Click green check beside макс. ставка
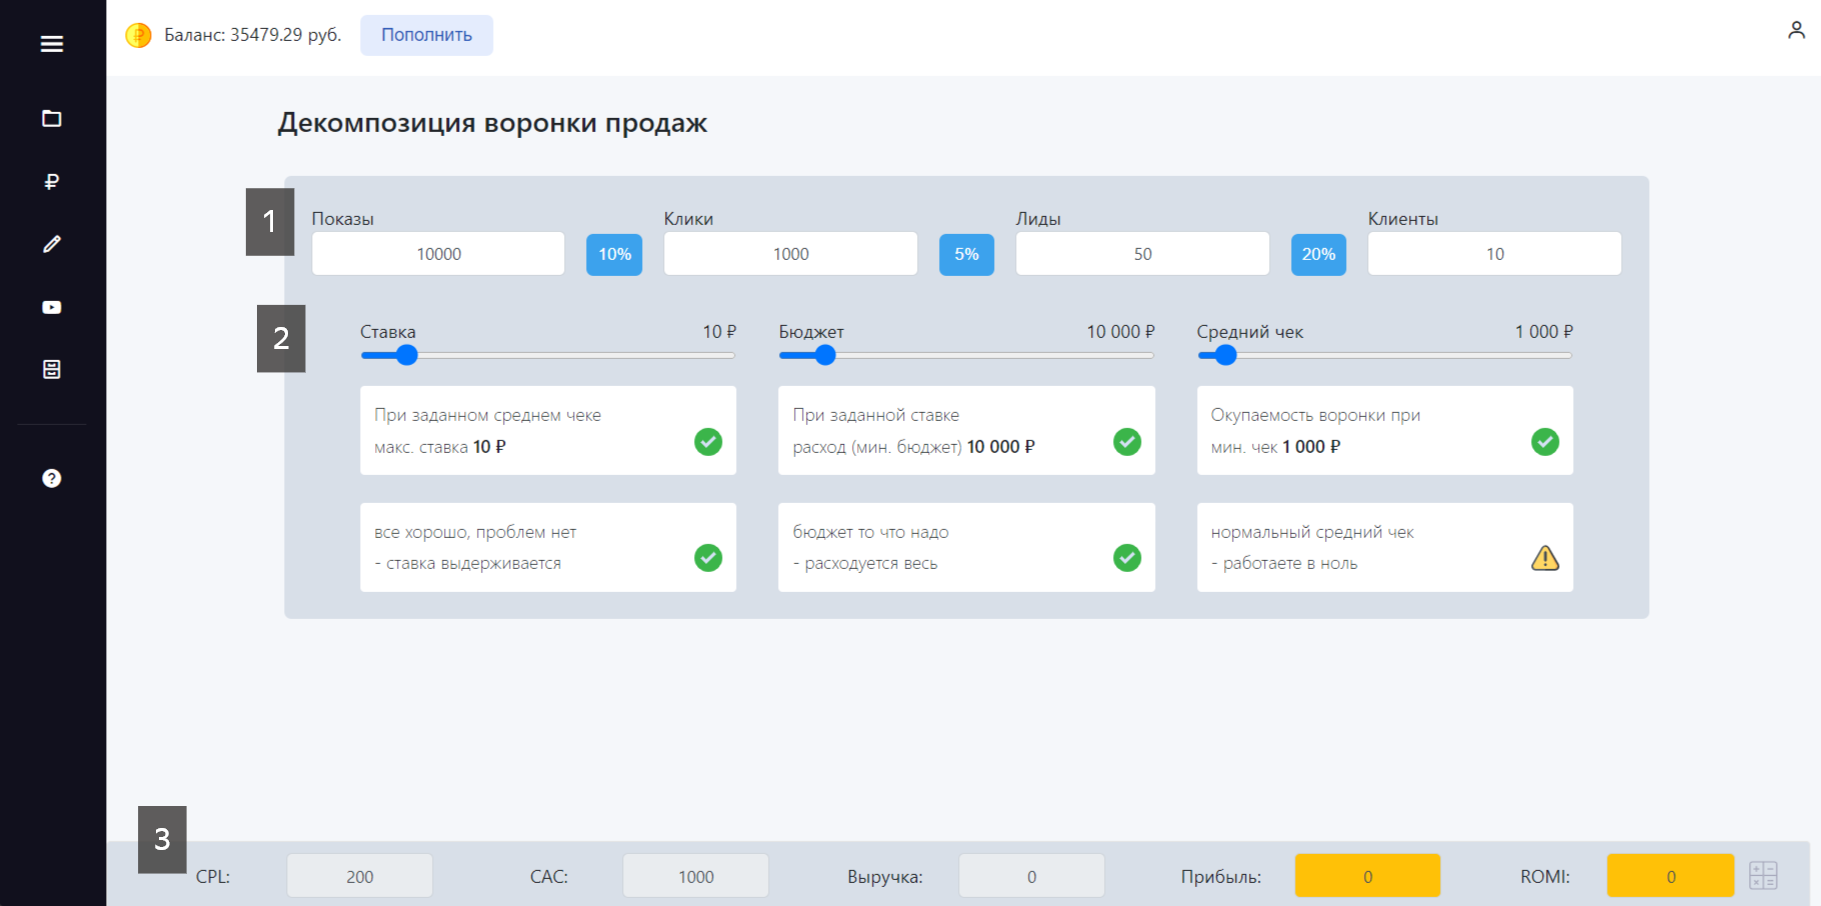Screen dimensions: 1821x906 point(708,441)
